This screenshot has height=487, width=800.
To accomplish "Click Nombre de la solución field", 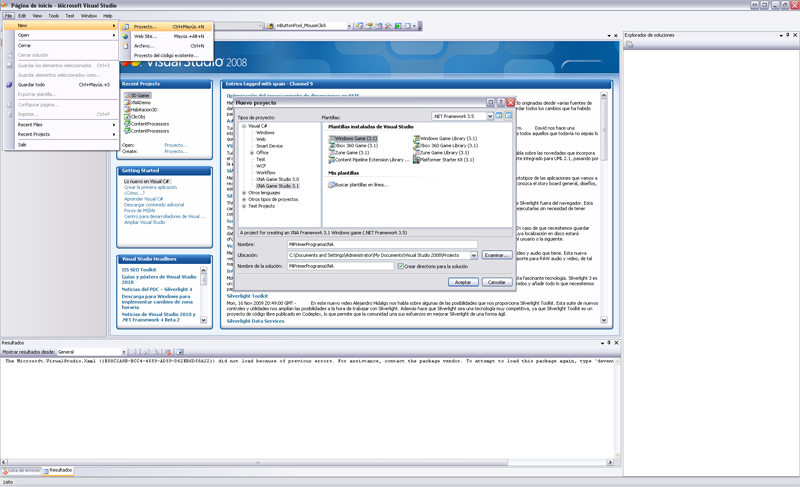I will tap(340, 266).
